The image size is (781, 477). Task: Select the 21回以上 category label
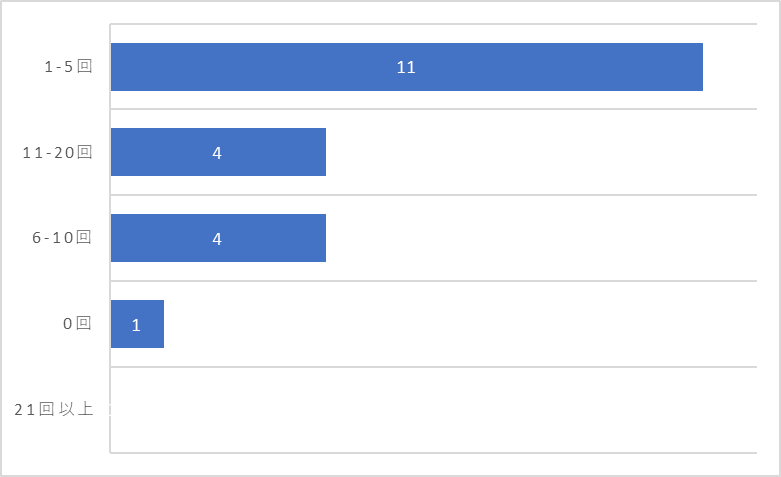pos(54,409)
